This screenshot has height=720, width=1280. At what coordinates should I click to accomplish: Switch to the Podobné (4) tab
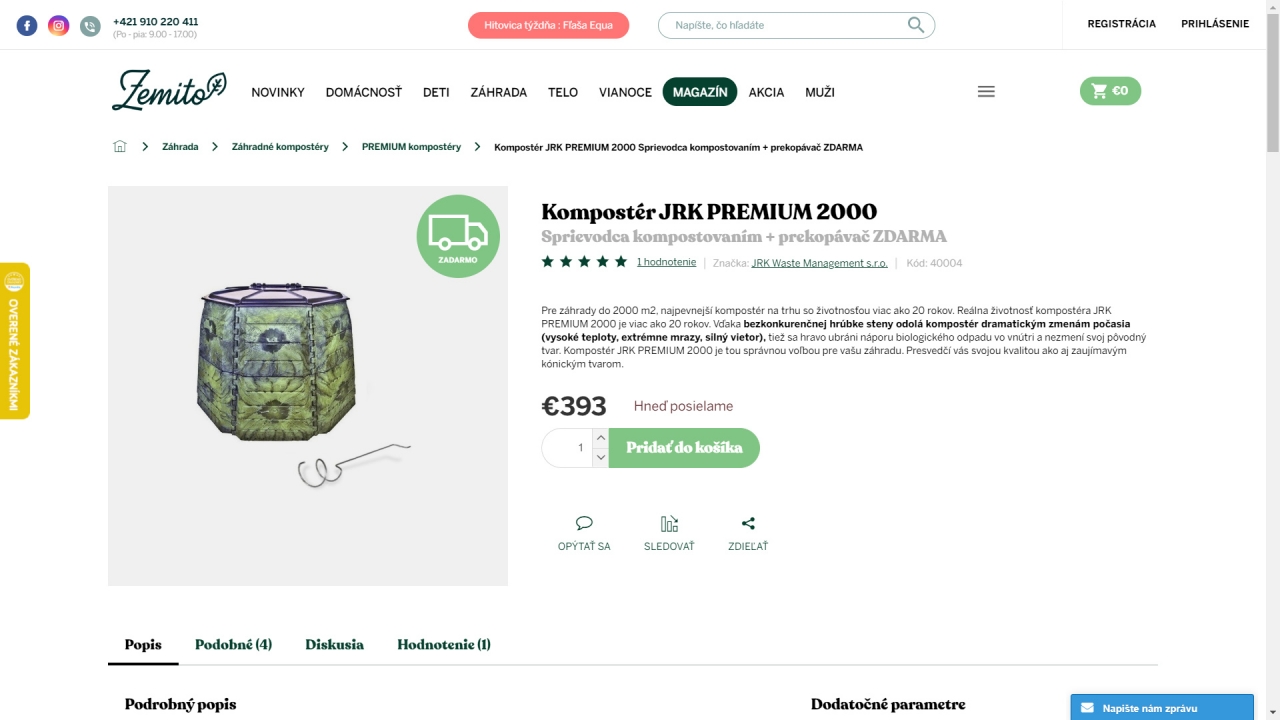233,644
